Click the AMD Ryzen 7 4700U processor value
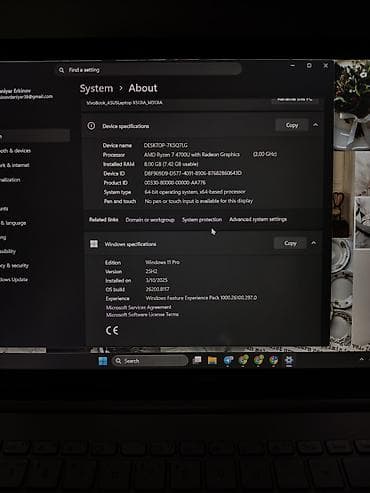This screenshot has height=493, width=370. 192,154
